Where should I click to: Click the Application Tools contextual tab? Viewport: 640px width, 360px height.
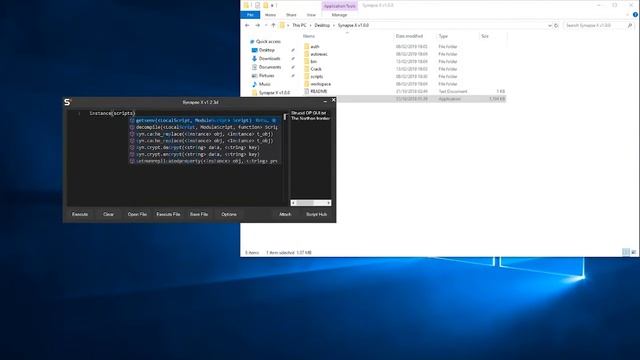point(340,6)
